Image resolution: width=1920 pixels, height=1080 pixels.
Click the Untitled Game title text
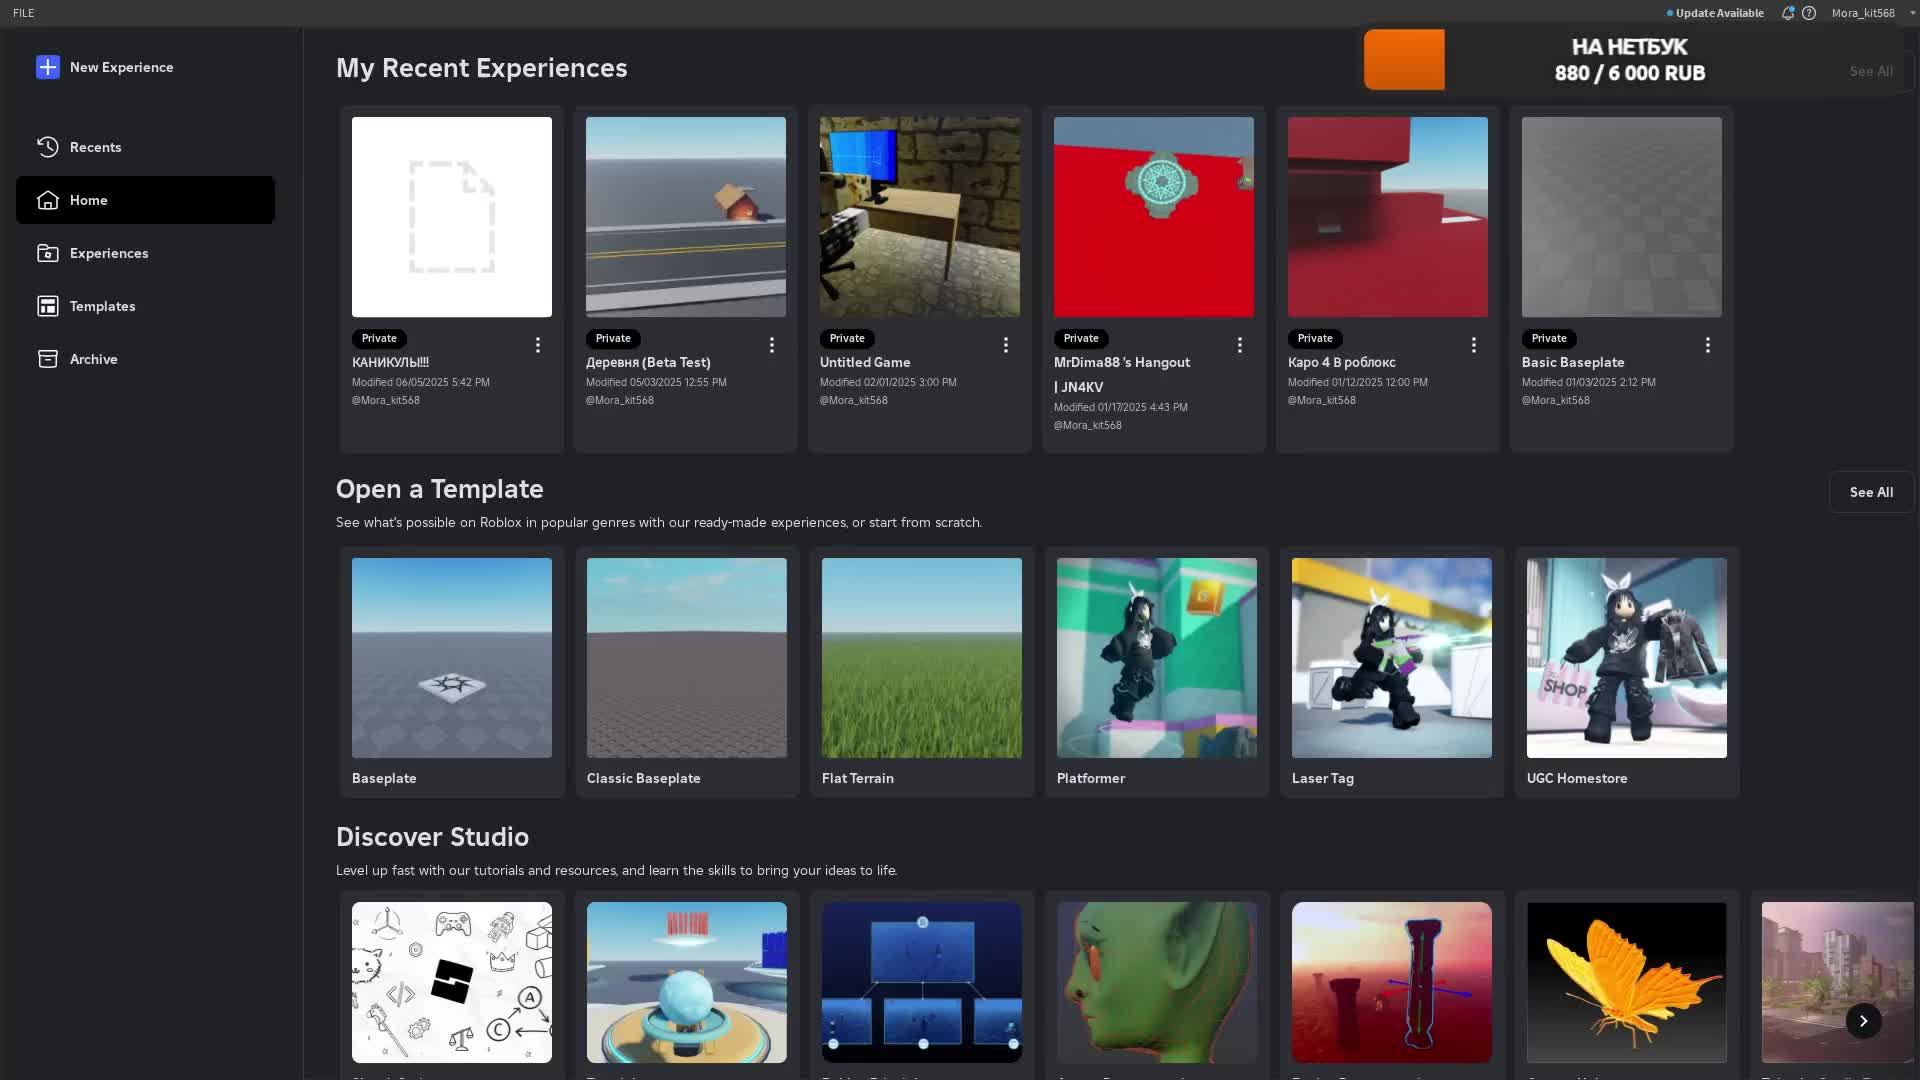[x=865, y=362]
